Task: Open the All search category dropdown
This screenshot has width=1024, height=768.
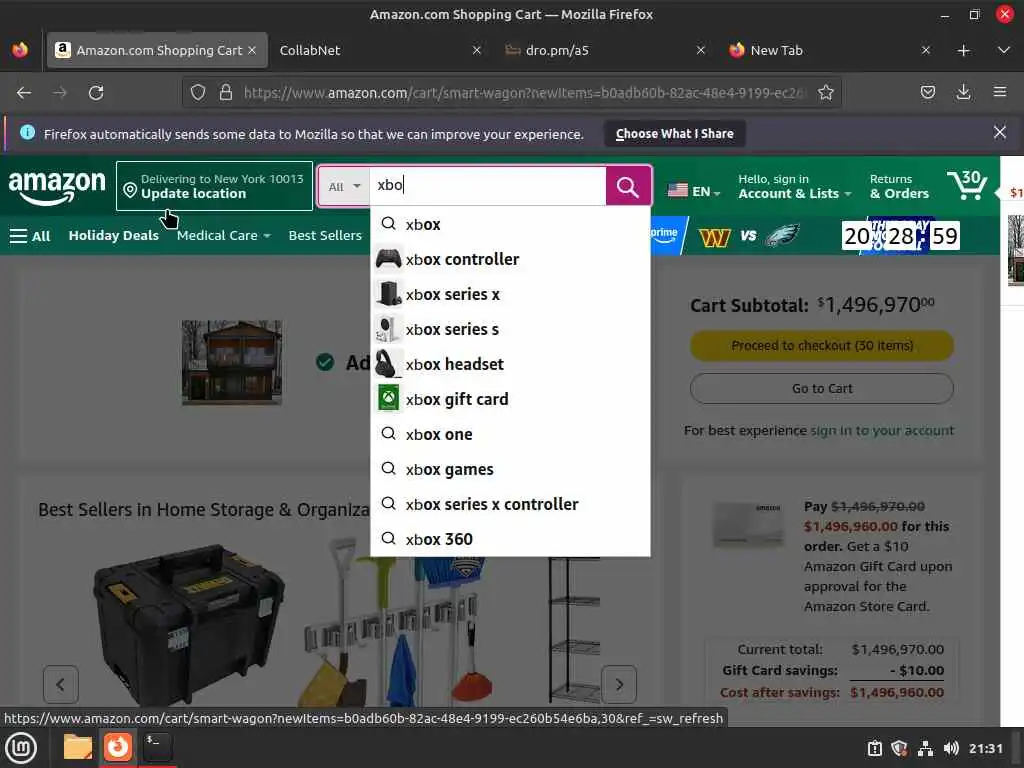Action: pos(344,187)
